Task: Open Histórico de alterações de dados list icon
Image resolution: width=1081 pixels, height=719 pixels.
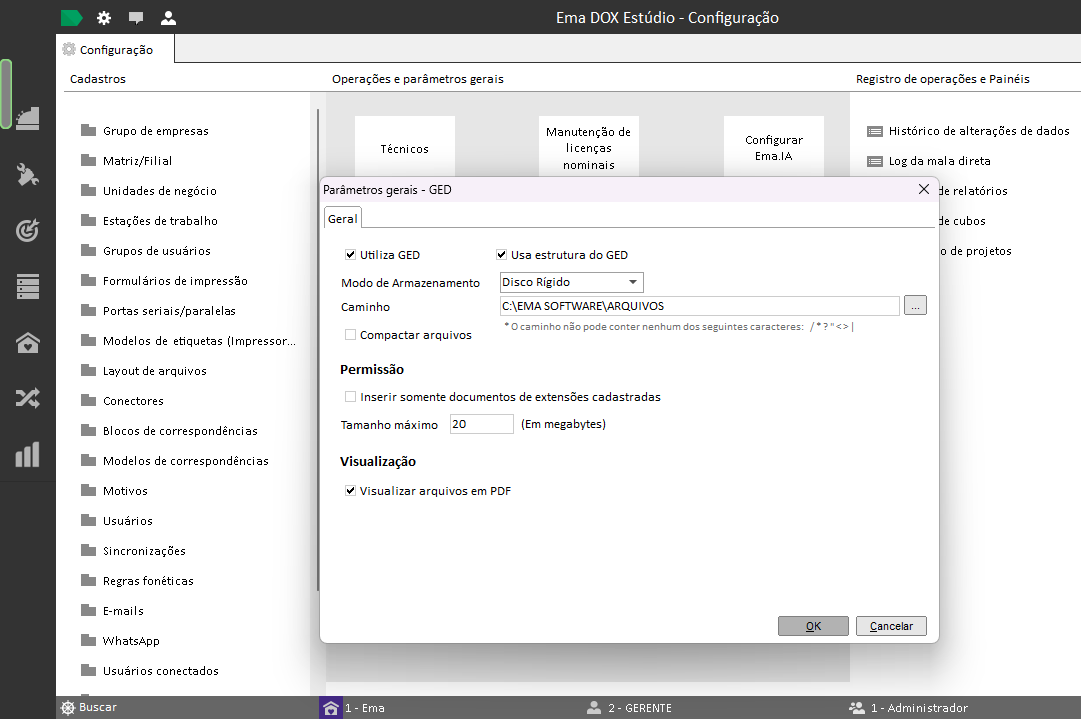Action: (875, 131)
